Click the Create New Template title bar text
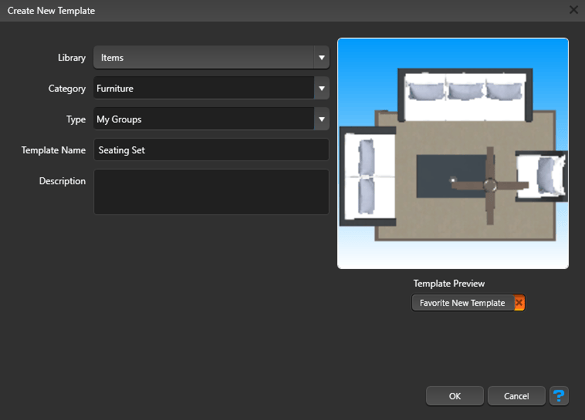Screen dimensions: 585x420 [x=51, y=11]
